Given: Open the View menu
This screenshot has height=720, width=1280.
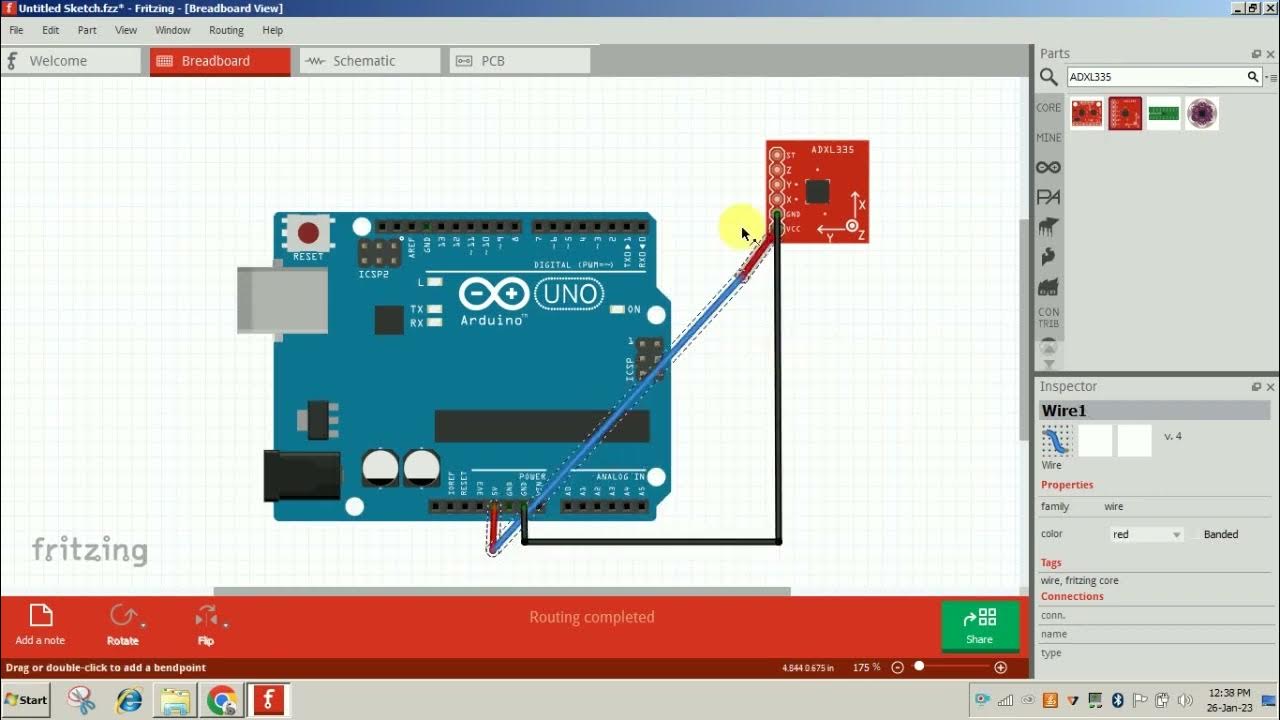Looking at the screenshot, I should pos(125,30).
